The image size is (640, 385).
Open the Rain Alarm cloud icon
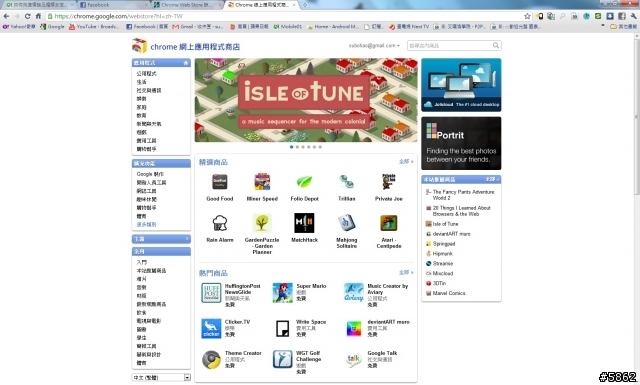[x=220, y=223]
